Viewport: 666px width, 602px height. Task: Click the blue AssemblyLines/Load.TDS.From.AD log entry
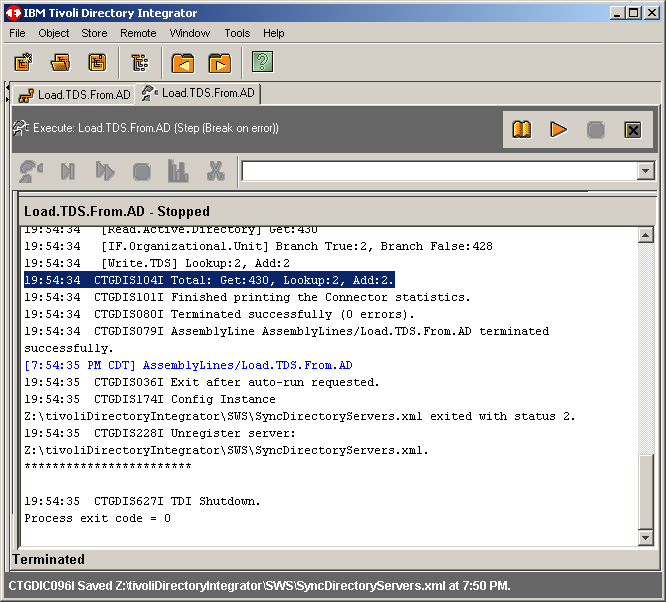point(188,365)
